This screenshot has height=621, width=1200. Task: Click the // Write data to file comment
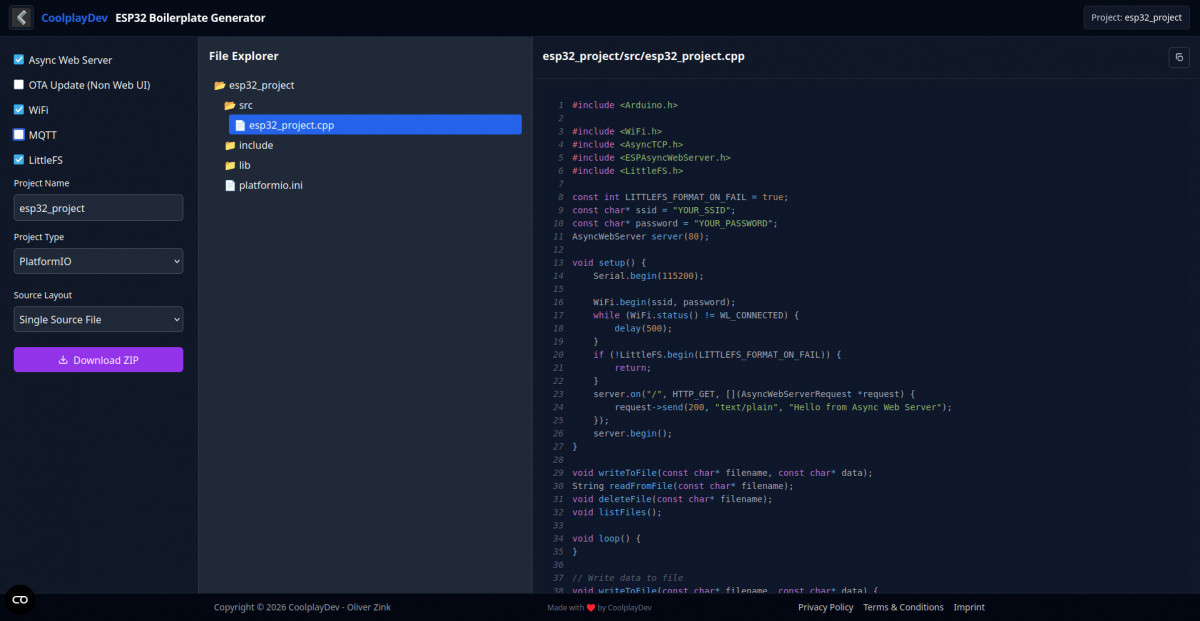(628, 578)
